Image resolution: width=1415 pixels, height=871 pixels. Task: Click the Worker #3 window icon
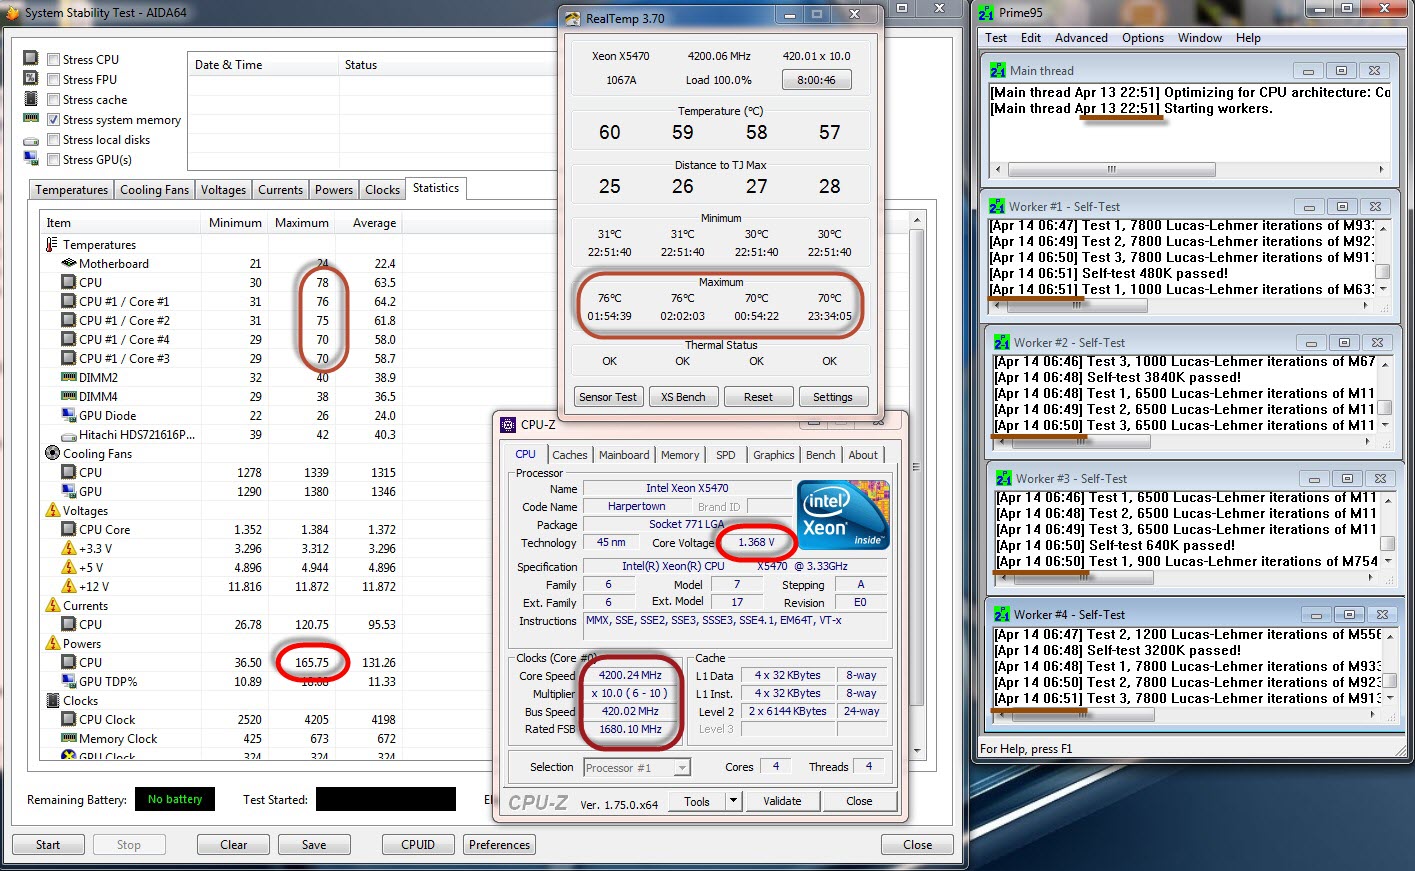click(1004, 479)
